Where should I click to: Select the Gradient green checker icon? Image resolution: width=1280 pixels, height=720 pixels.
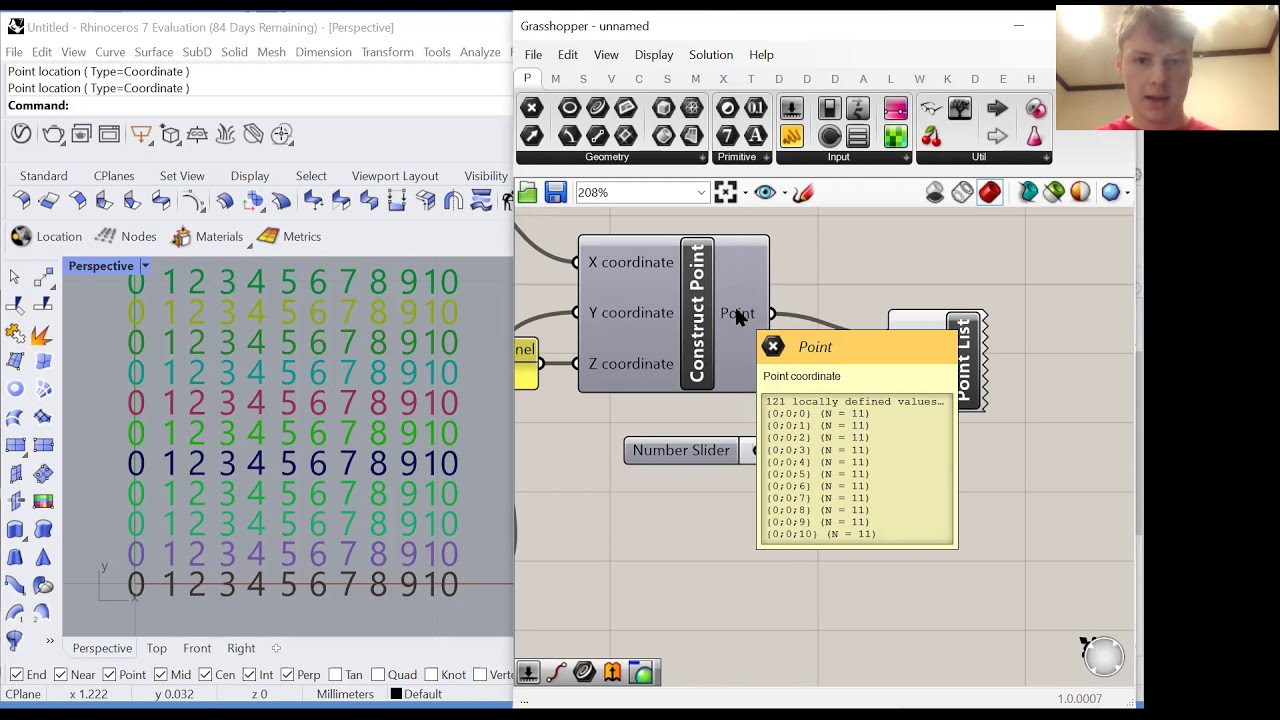895,135
